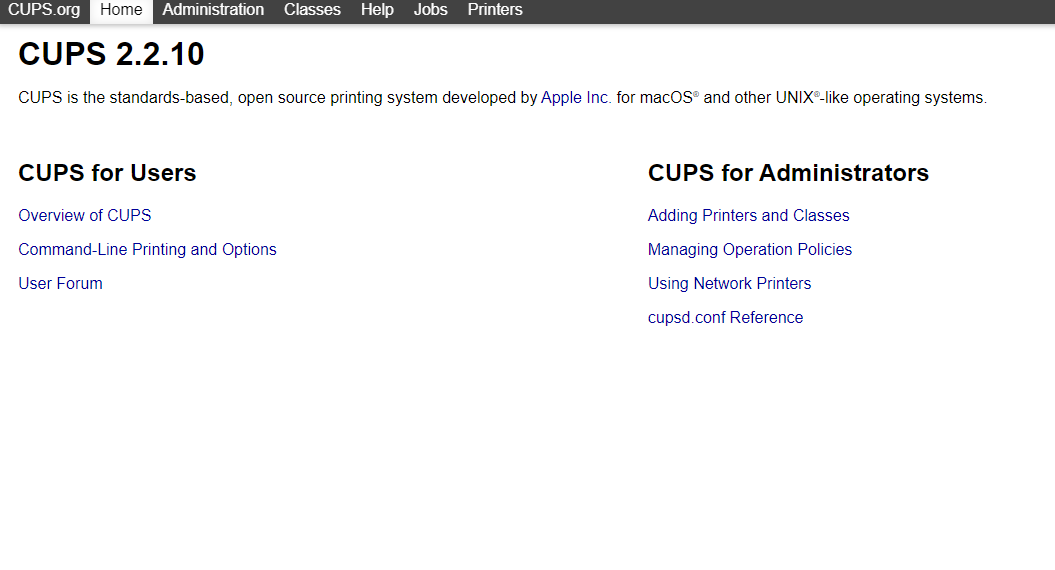Image resolution: width=1055 pixels, height=570 pixels.
Task: Open Managing Operation Policies link
Action: click(750, 250)
